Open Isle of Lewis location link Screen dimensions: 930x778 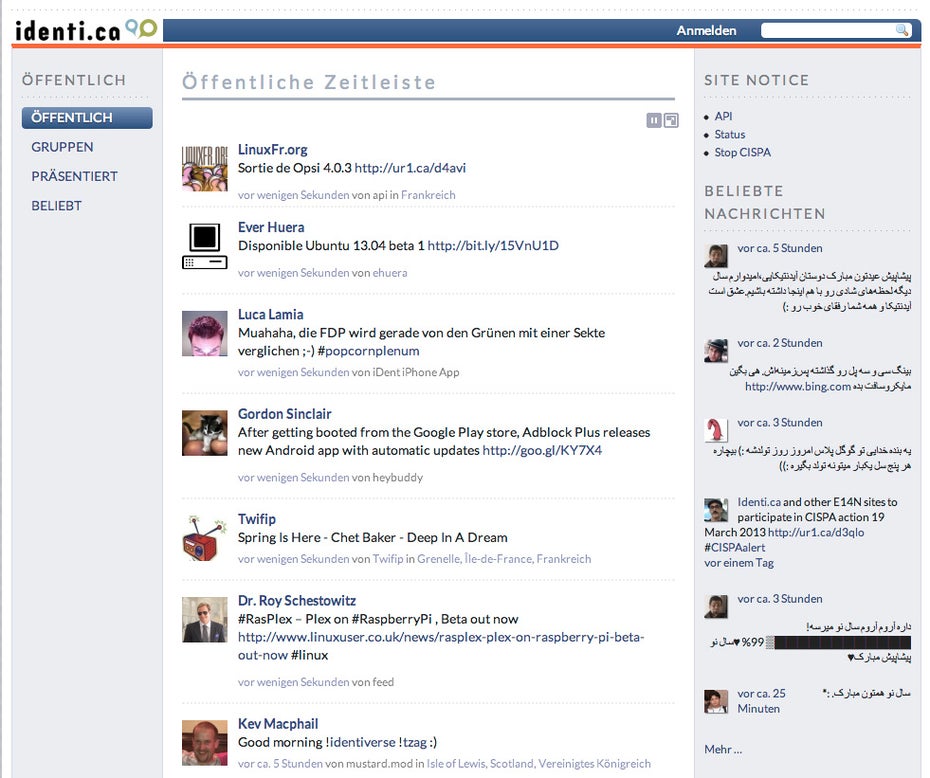click(539, 763)
